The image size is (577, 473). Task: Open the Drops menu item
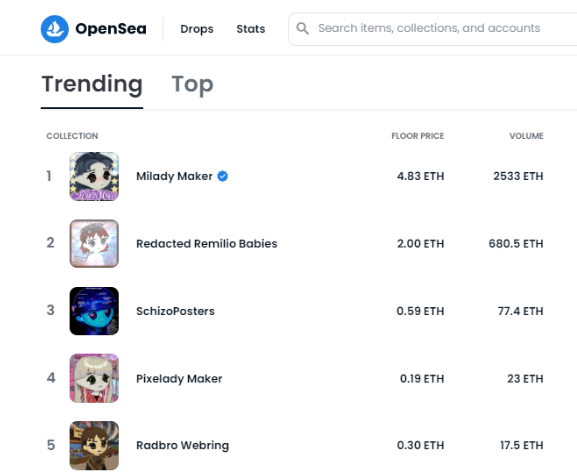[197, 29]
